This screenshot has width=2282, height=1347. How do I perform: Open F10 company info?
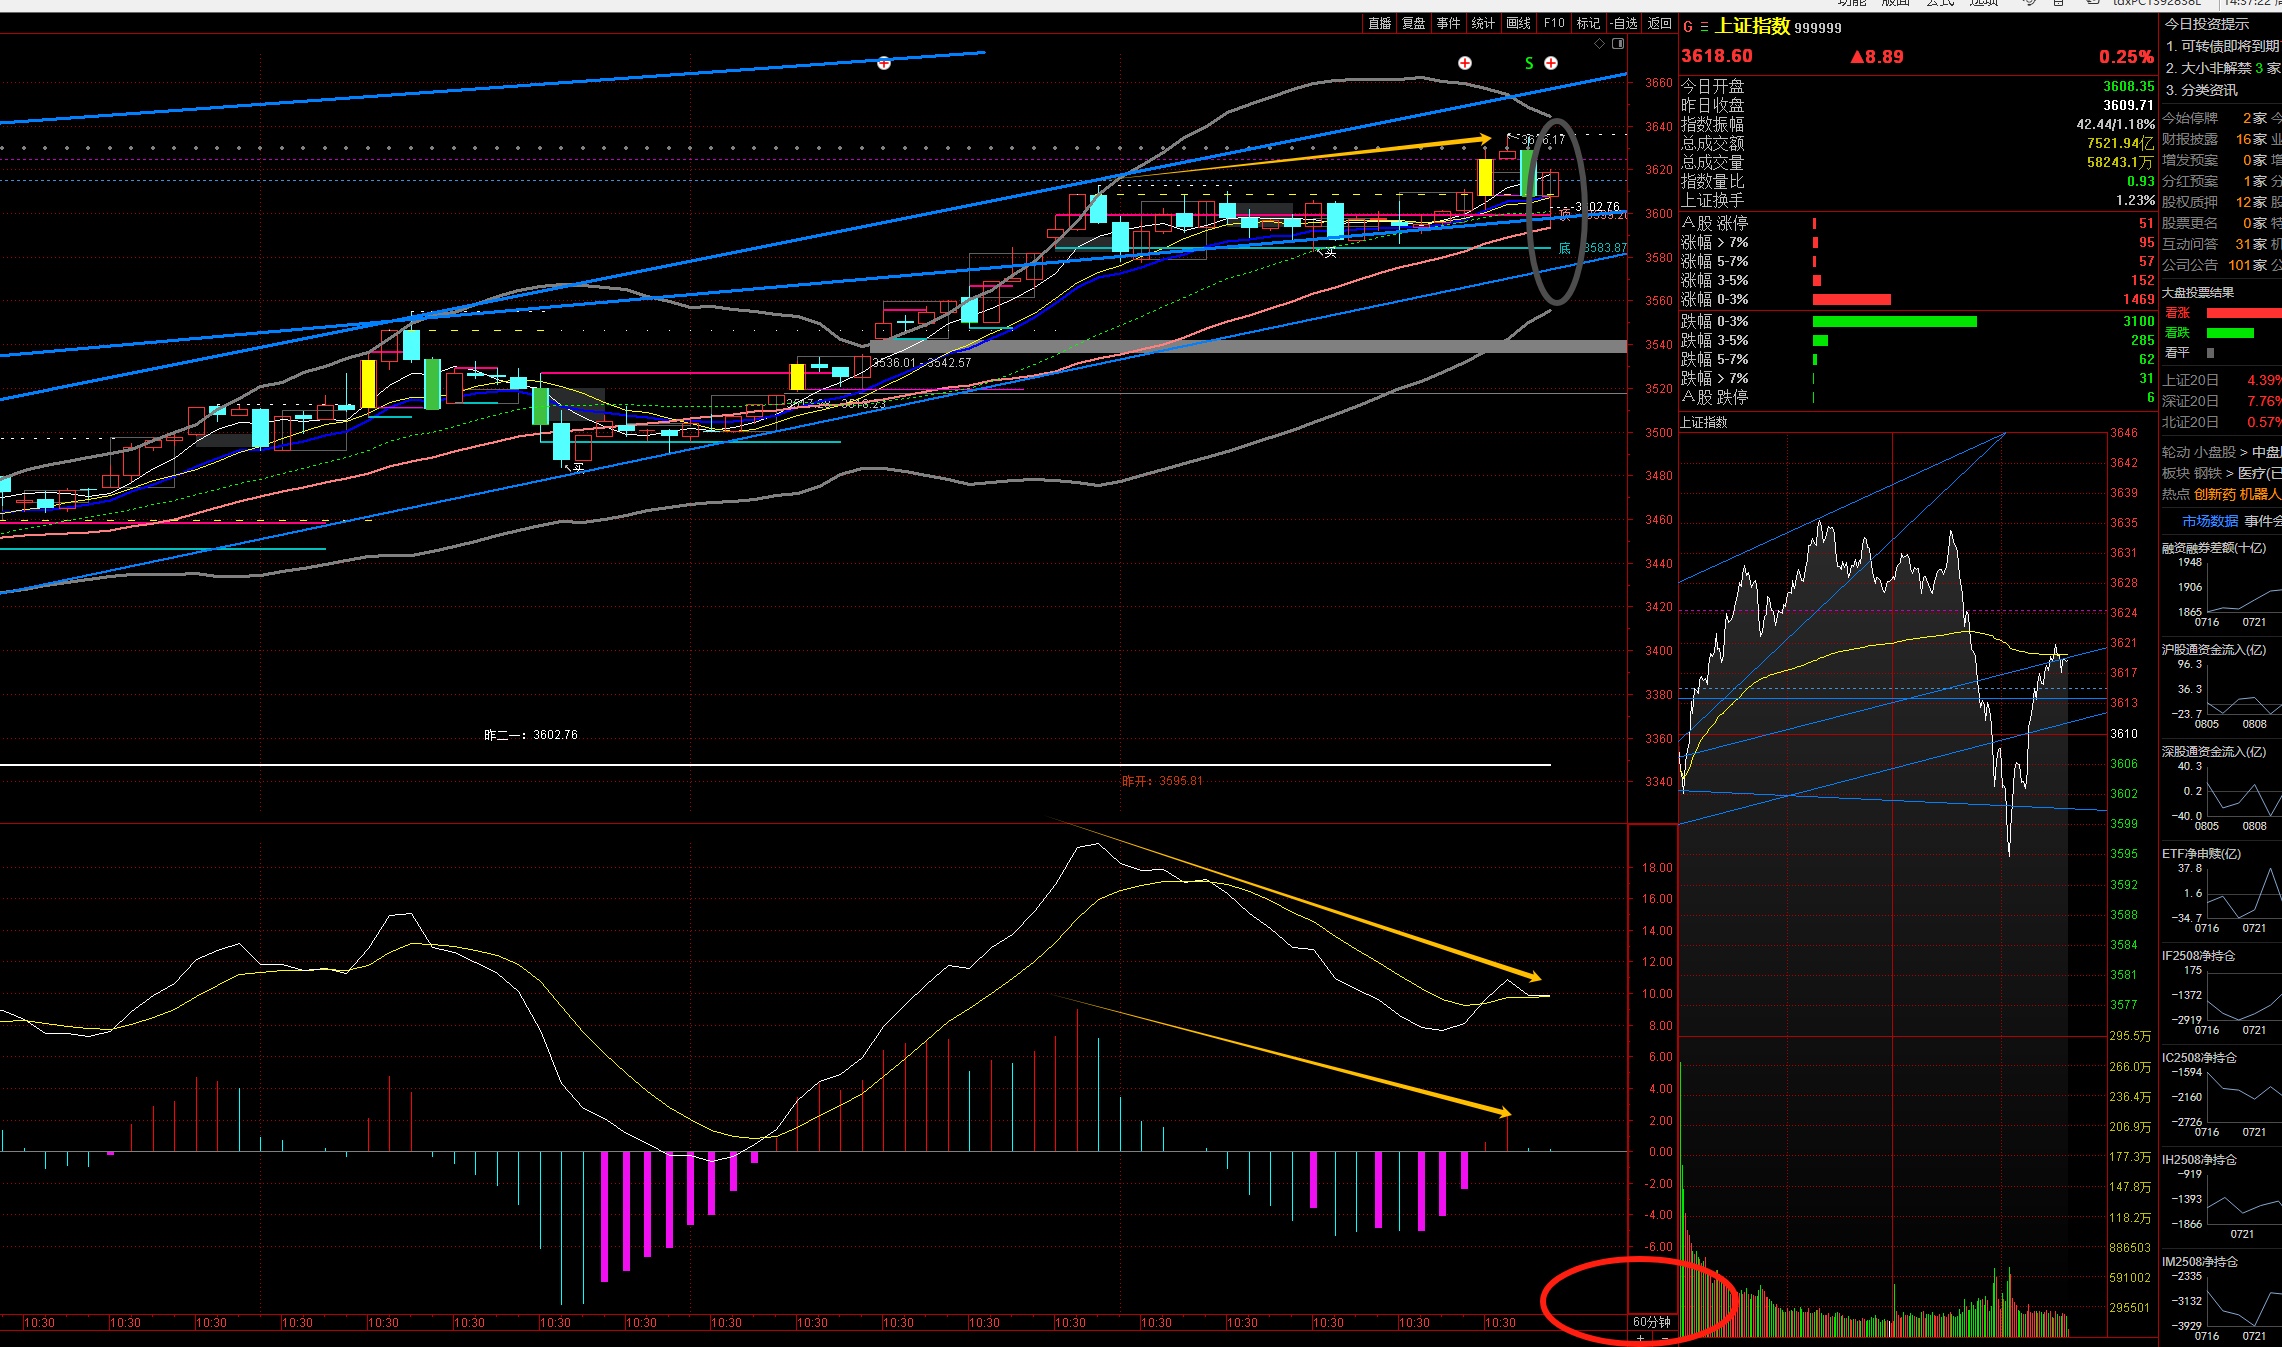(1554, 23)
